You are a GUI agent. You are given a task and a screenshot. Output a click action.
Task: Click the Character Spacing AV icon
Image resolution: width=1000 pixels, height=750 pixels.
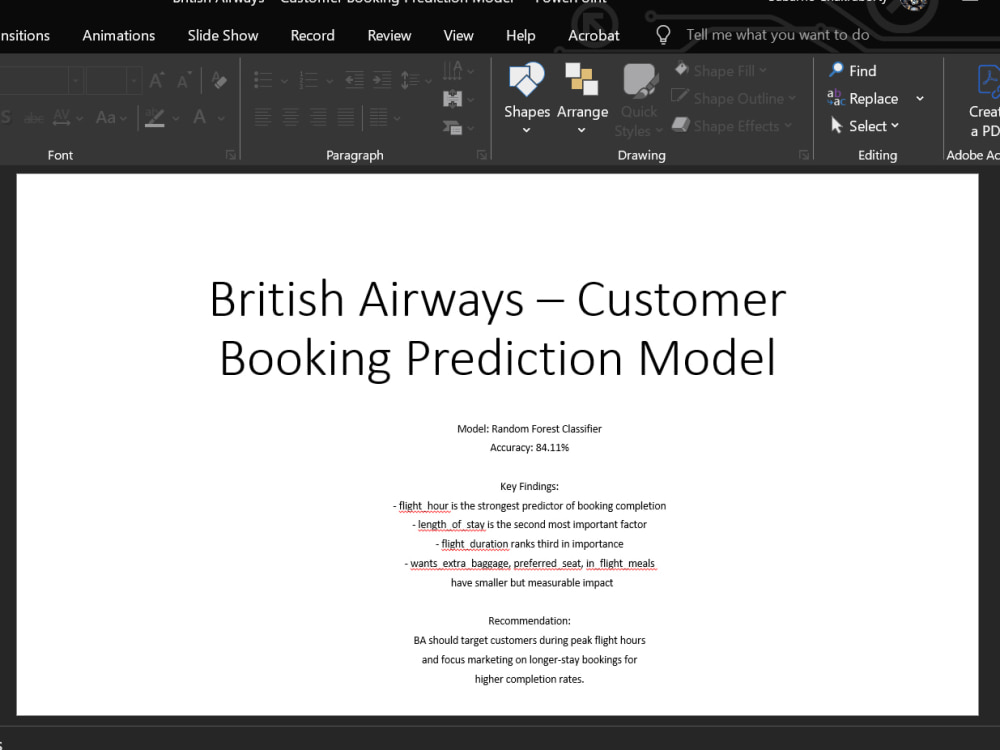pyautogui.click(x=62, y=117)
